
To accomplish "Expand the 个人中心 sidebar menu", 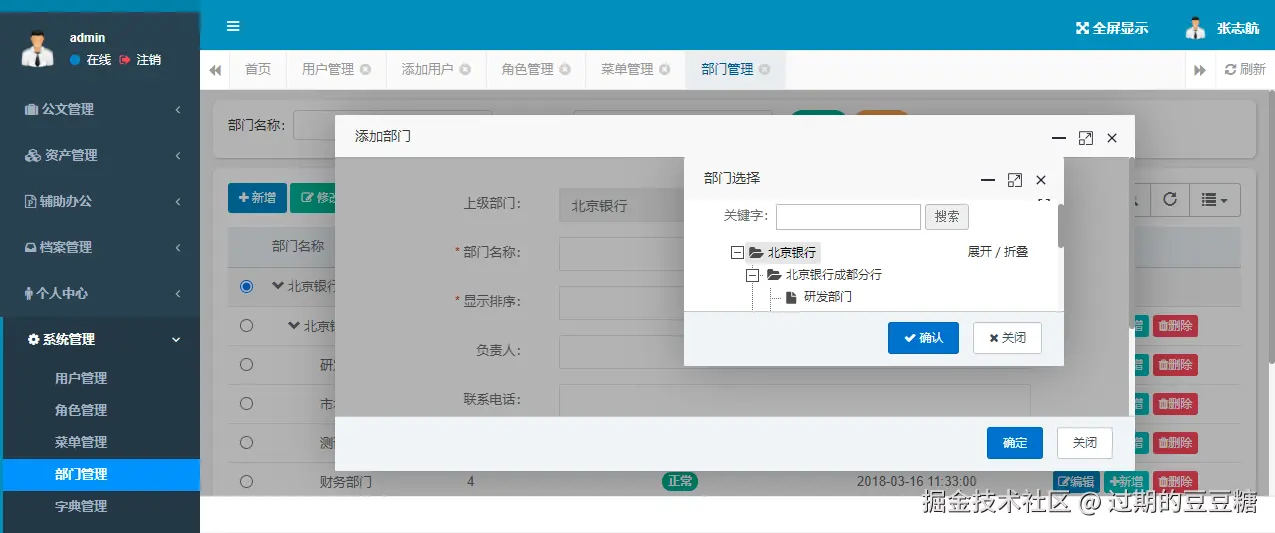I will click(100, 293).
